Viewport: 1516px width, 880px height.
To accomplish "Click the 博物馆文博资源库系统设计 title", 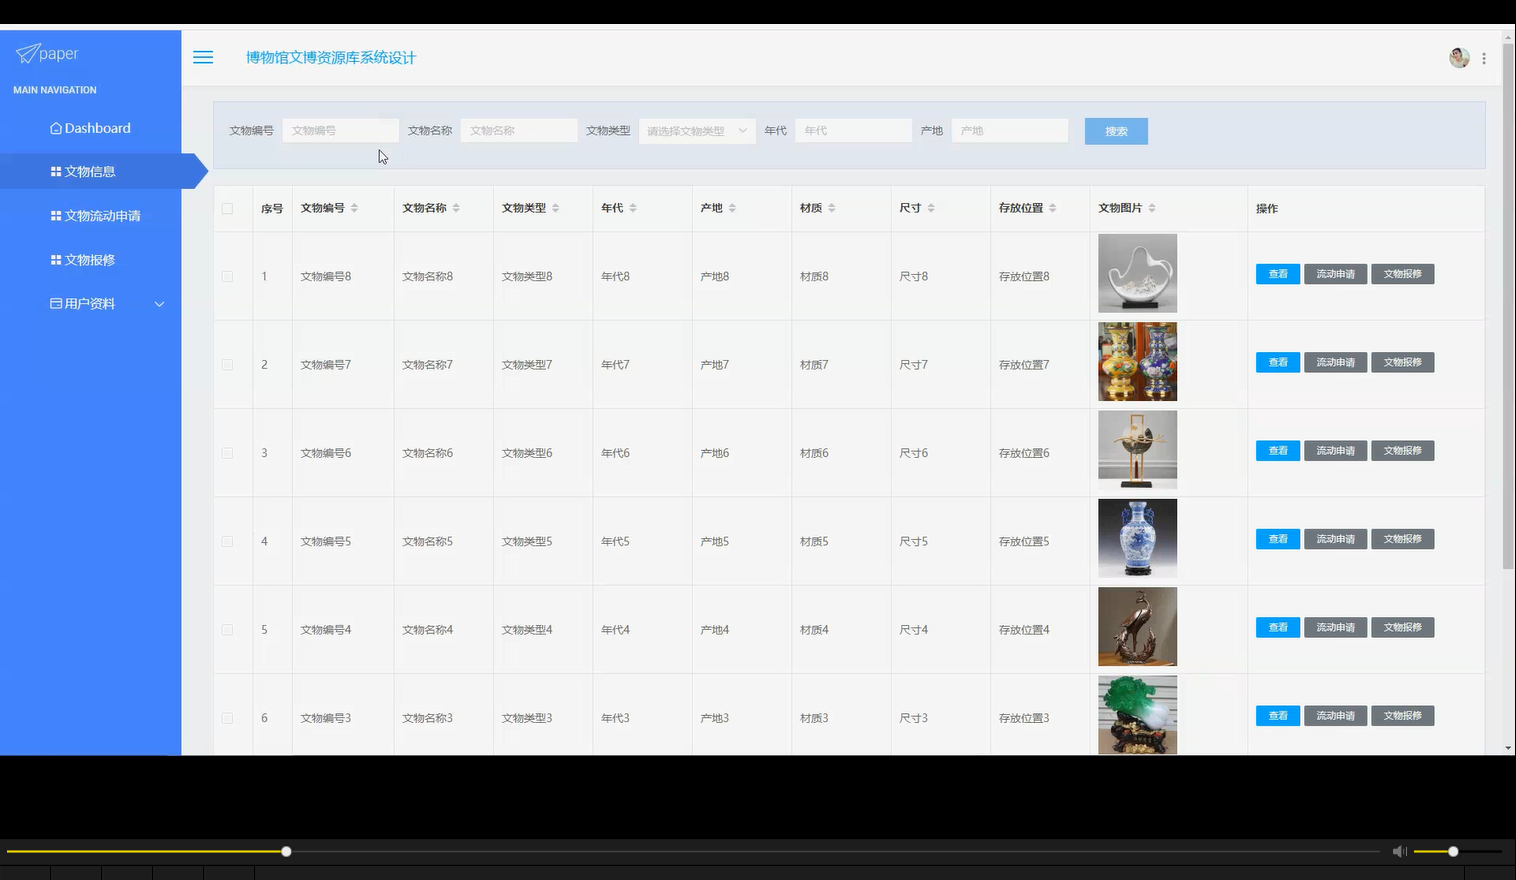I will point(331,58).
